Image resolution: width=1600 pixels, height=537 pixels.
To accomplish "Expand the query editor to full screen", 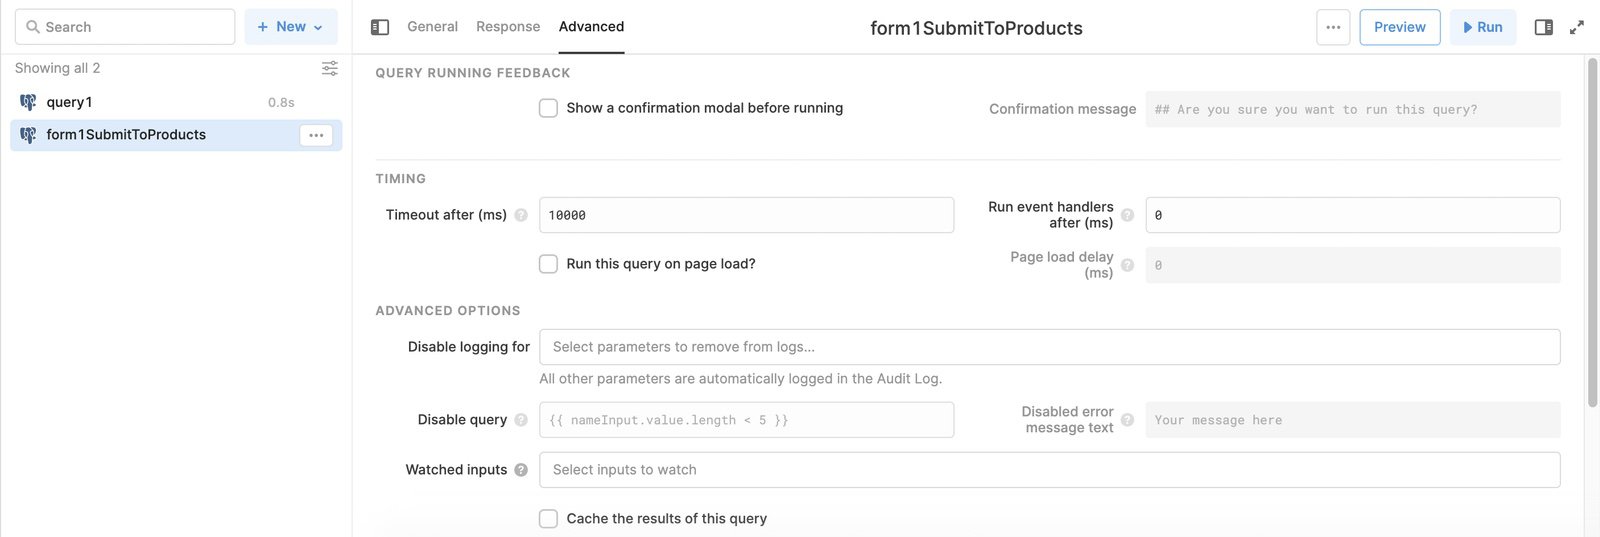I will click(1577, 27).
